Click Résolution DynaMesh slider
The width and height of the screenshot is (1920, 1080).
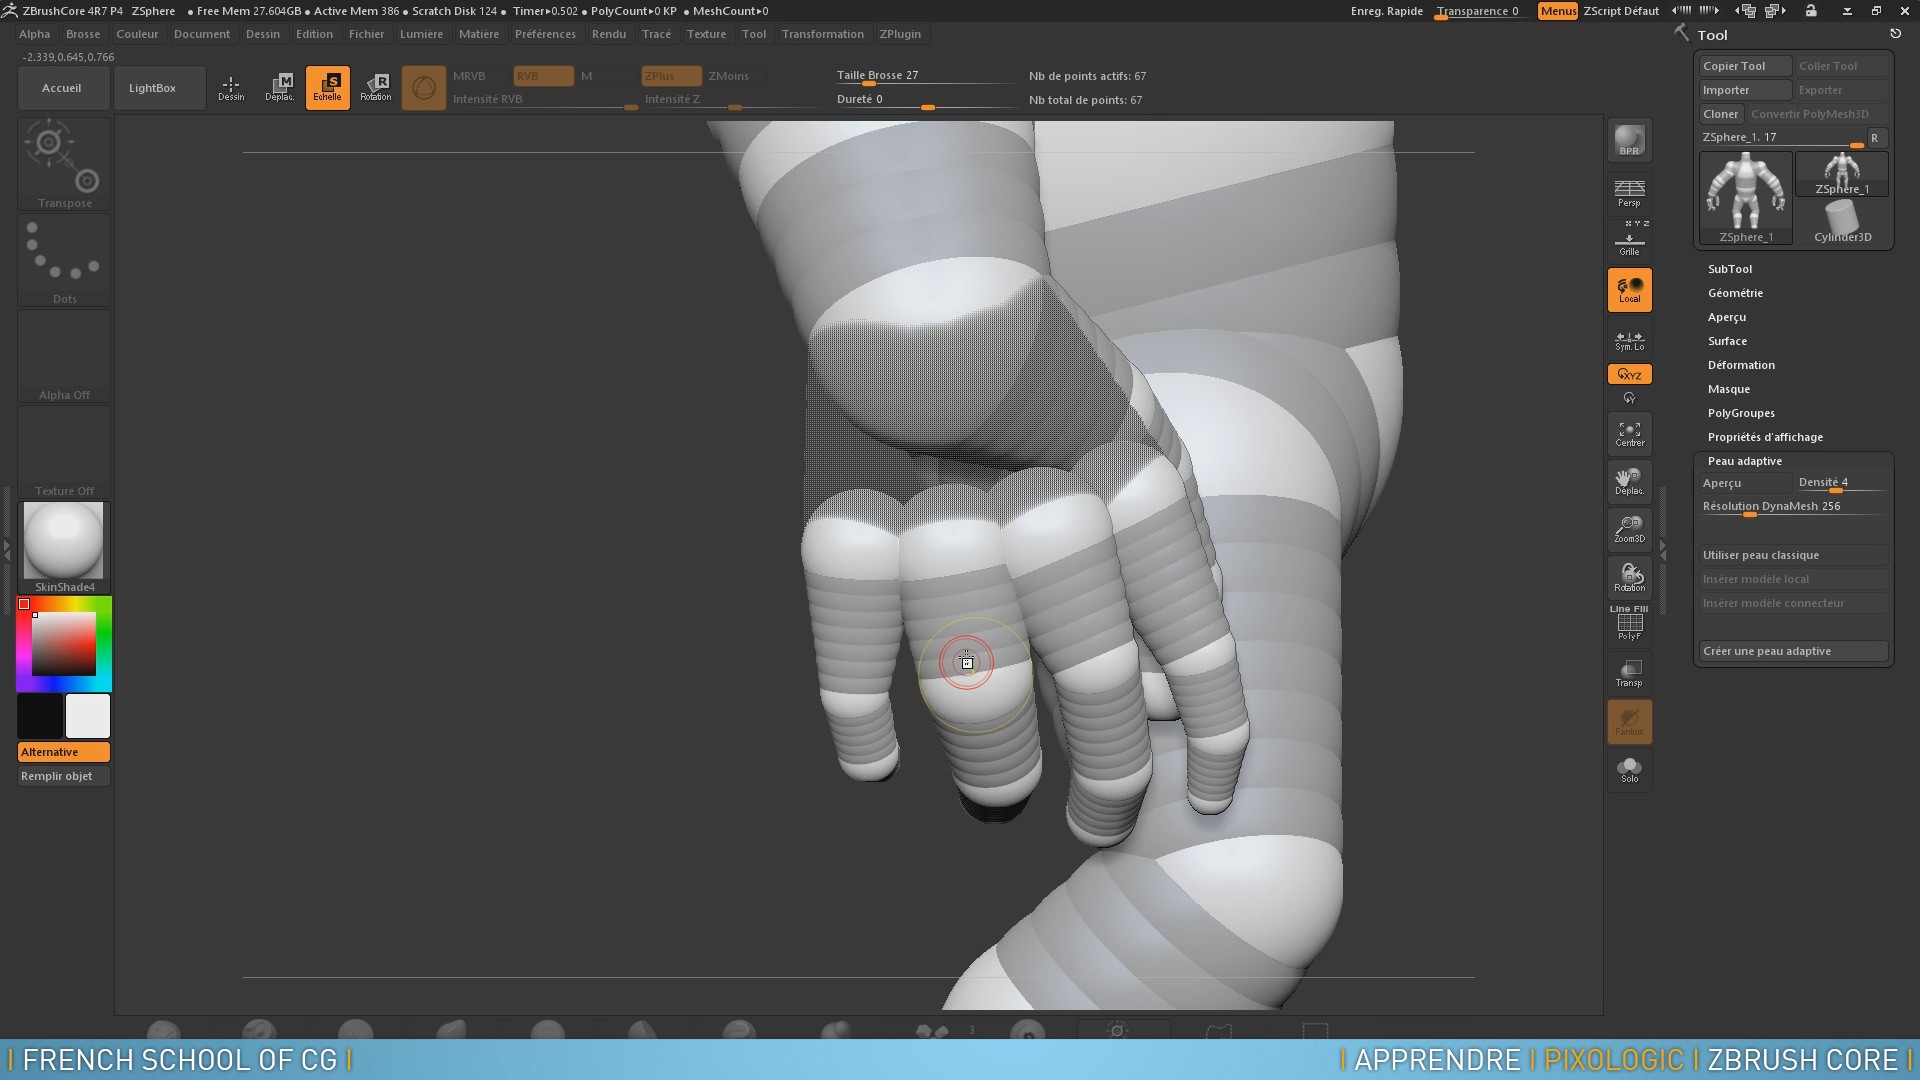tap(1794, 507)
